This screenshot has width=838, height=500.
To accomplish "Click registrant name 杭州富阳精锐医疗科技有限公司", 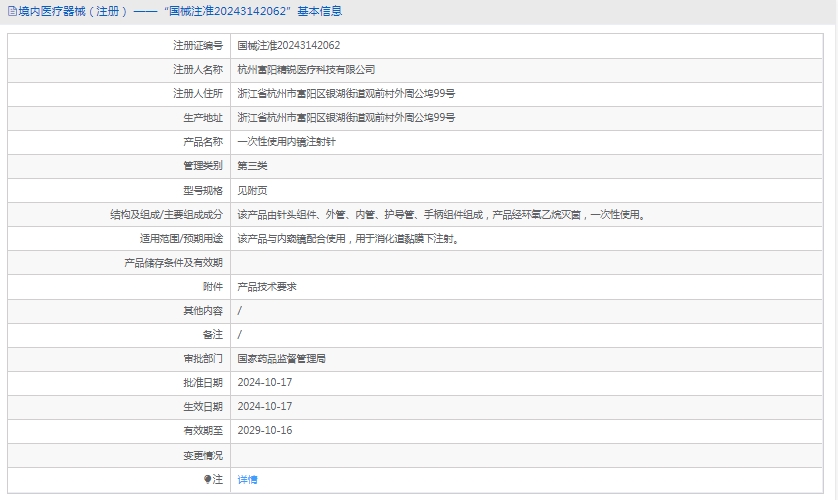I will (306, 70).
